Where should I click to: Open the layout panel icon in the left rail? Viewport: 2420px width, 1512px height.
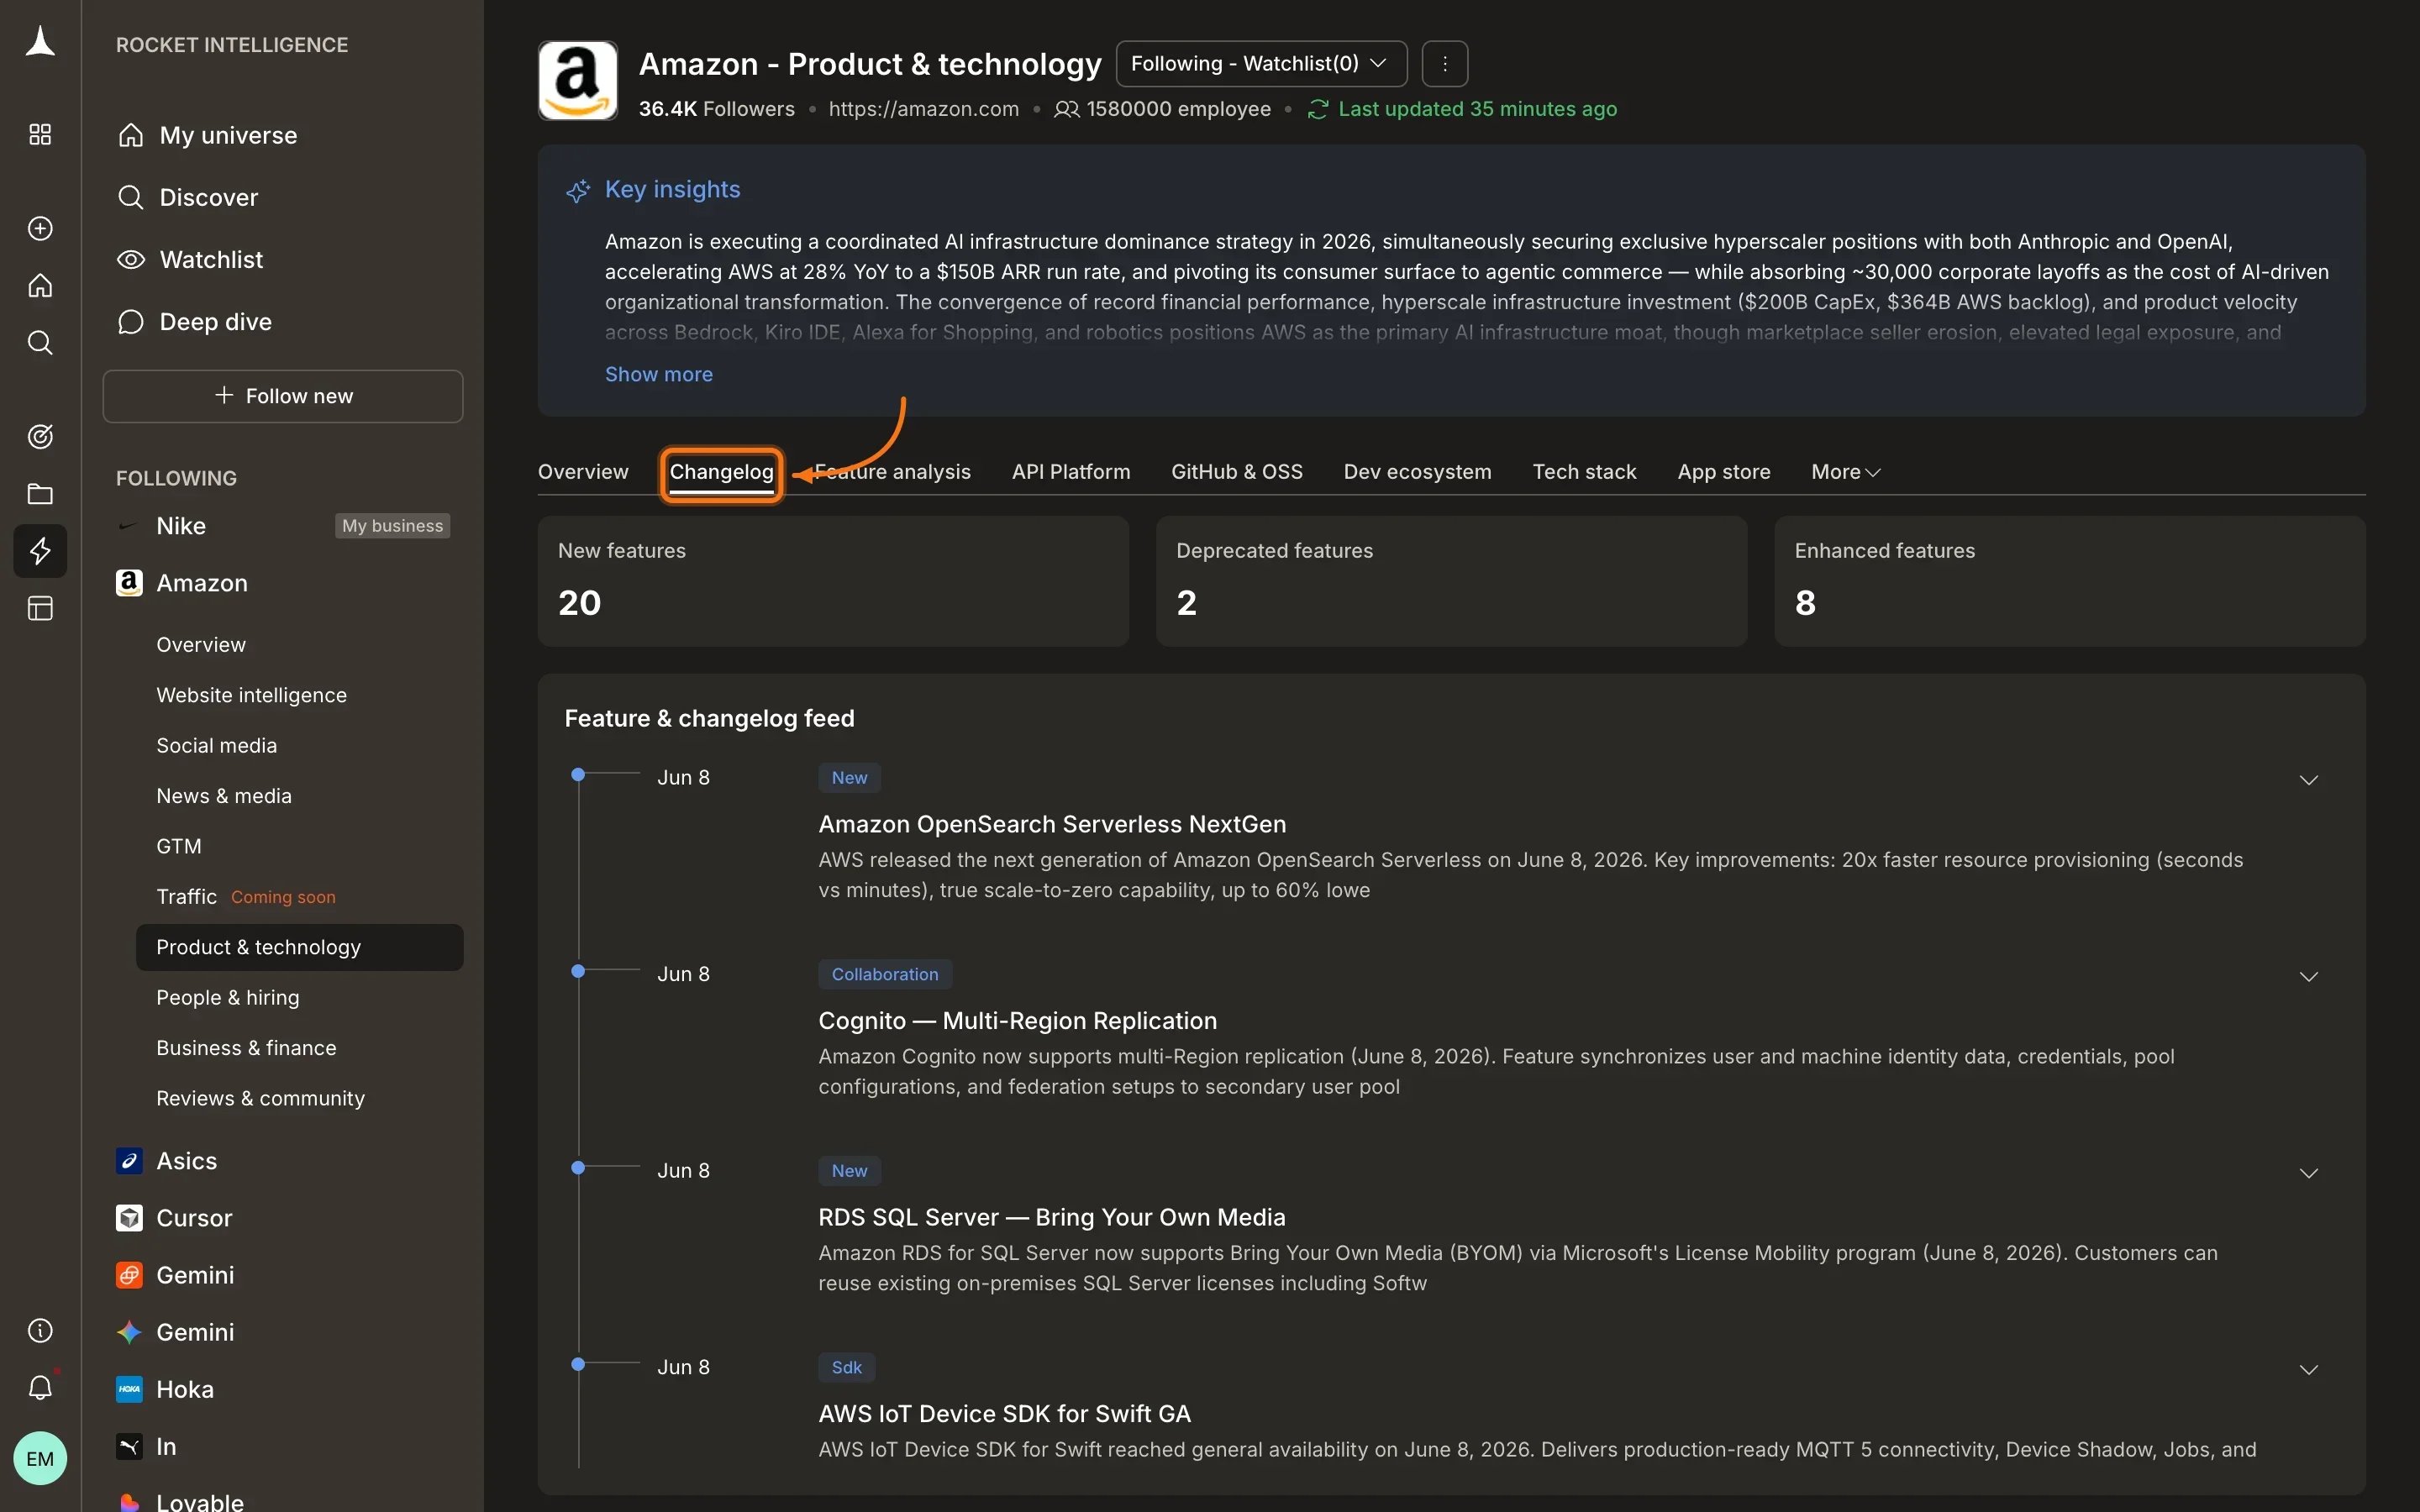tap(40, 608)
